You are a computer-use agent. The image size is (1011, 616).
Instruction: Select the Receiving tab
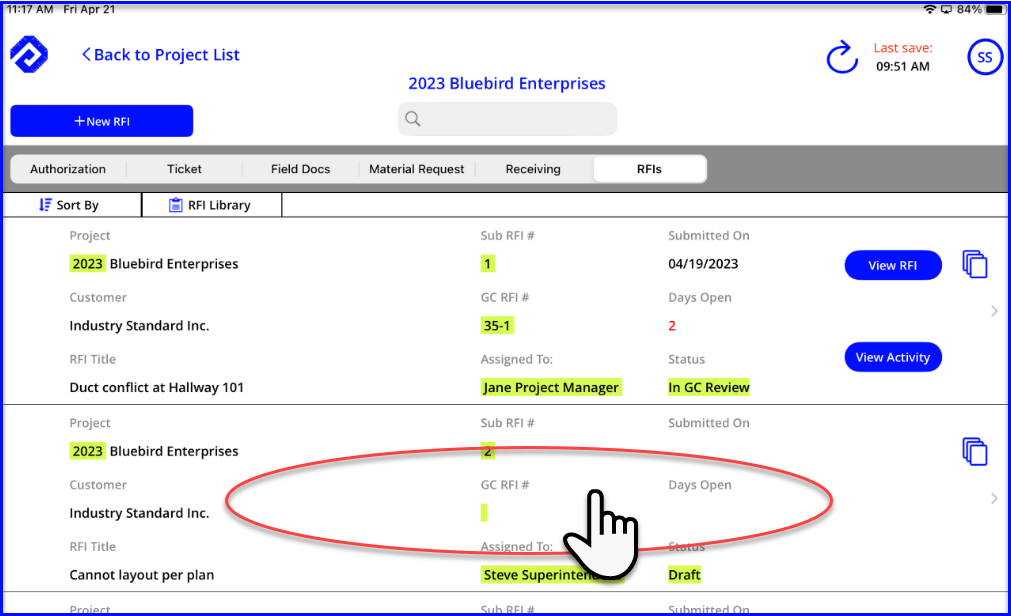[533, 169]
